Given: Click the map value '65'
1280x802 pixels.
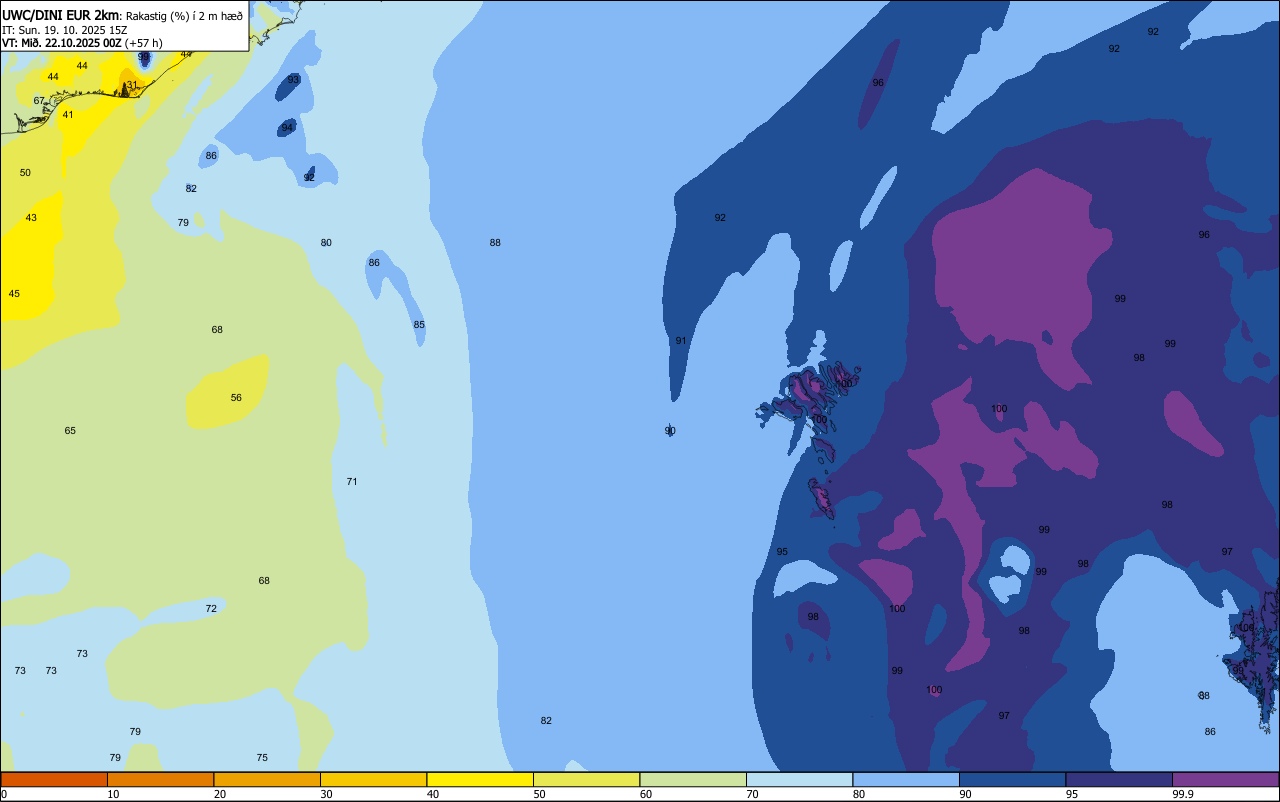Looking at the screenshot, I should pos(70,431).
